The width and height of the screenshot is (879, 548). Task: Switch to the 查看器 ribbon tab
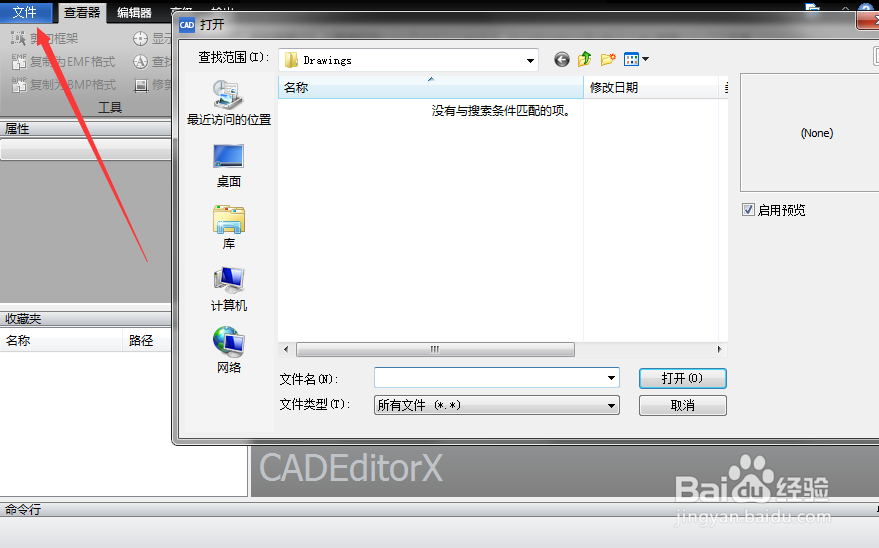point(82,12)
